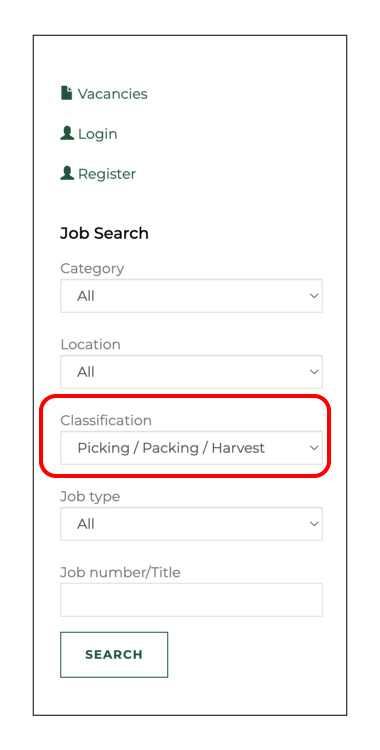Click the person icon beside Login
This screenshot has width=380, height=750.
click(x=67, y=133)
